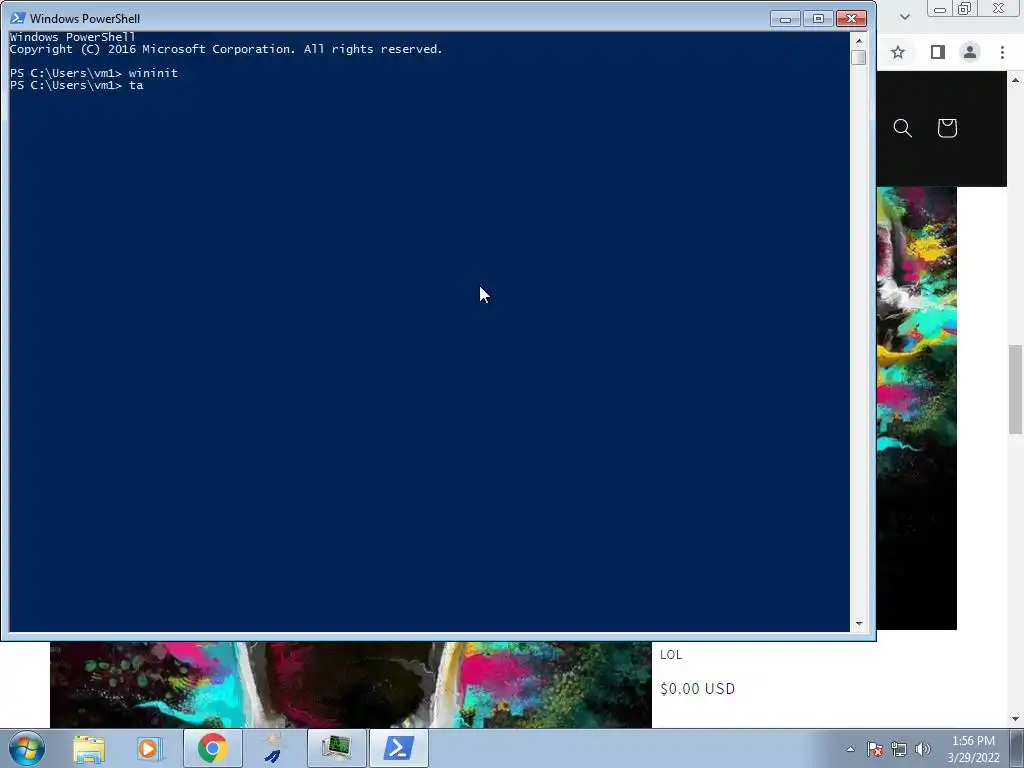Click the $0.00 USD price
This screenshot has height=768, width=1024.
tap(697, 689)
